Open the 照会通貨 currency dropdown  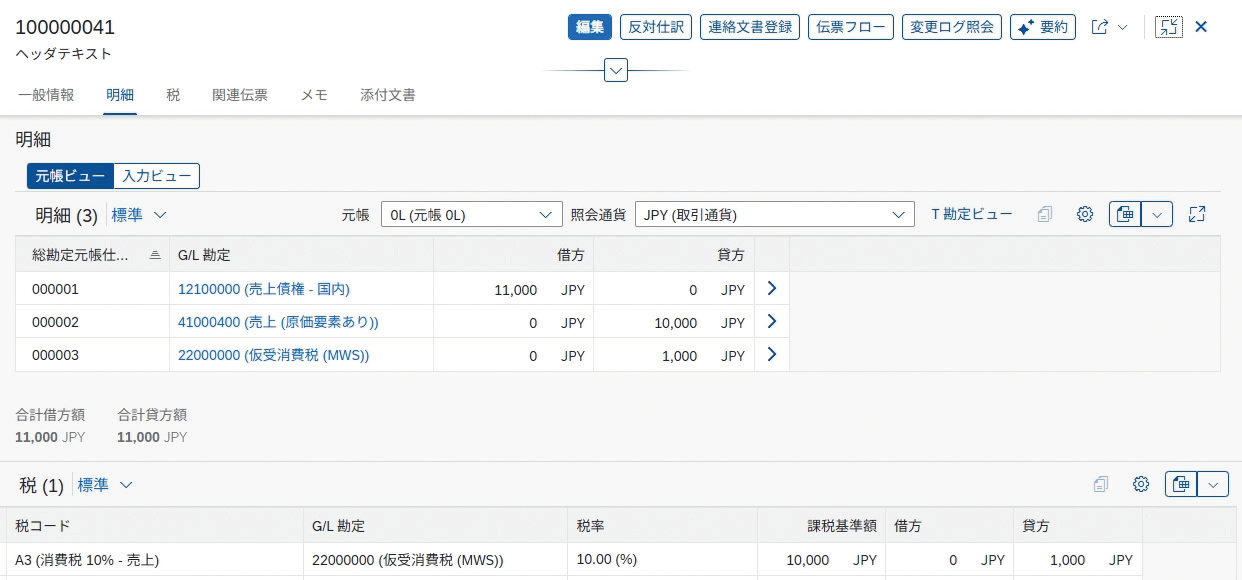774,214
